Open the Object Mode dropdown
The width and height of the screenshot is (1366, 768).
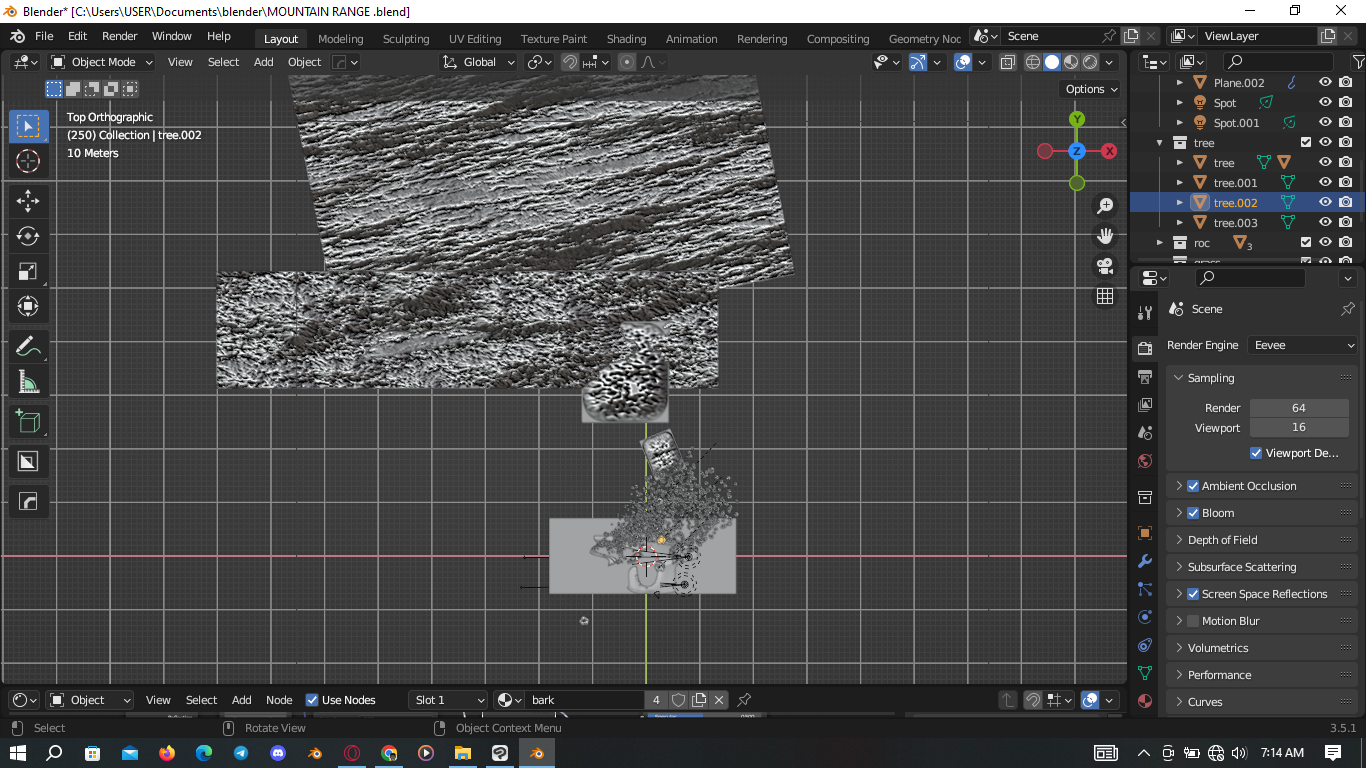click(x=102, y=62)
